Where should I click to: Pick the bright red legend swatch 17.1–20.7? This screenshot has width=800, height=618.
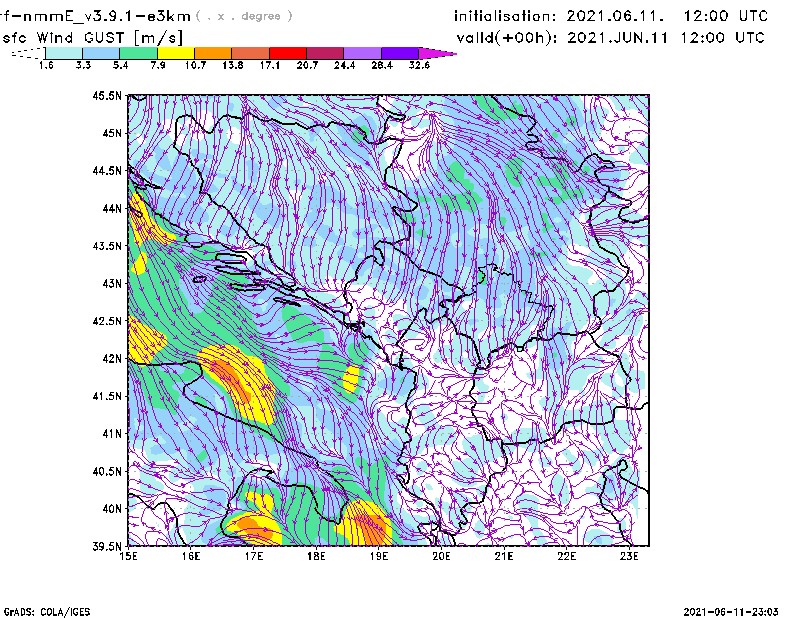click(288, 53)
